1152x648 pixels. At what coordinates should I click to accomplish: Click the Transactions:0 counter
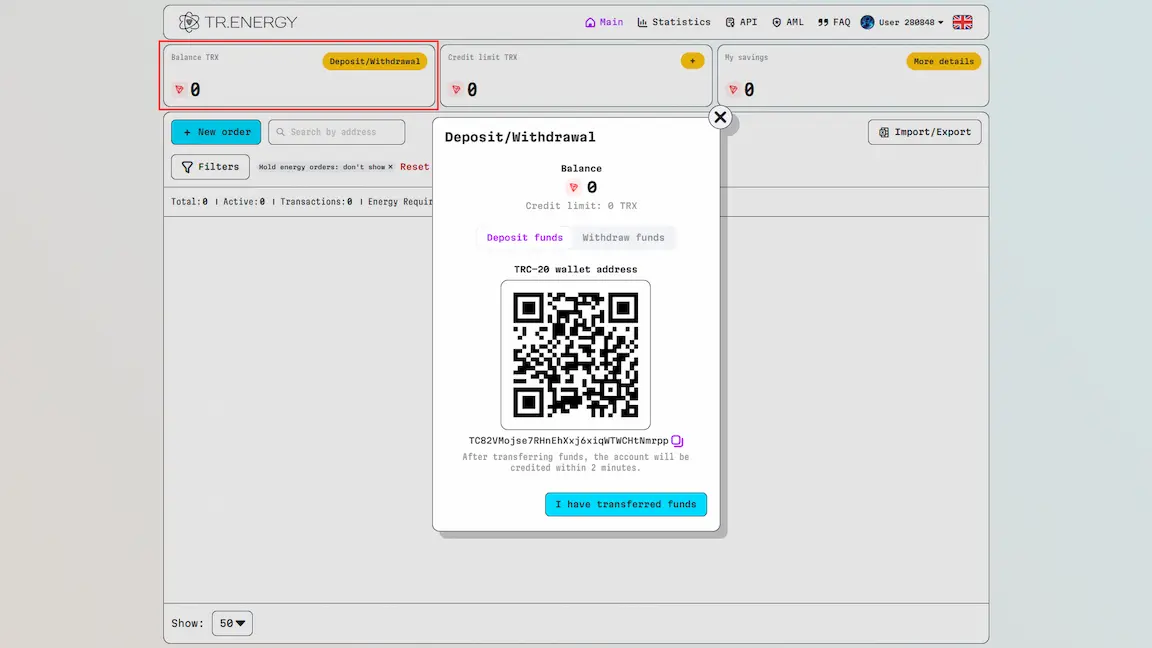click(316, 201)
